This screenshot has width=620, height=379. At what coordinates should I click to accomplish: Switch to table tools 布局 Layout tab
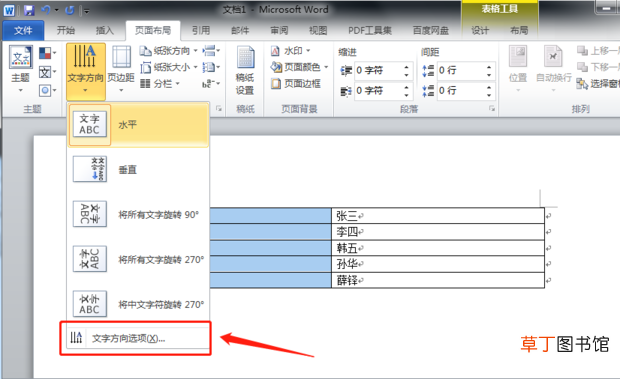point(519,30)
